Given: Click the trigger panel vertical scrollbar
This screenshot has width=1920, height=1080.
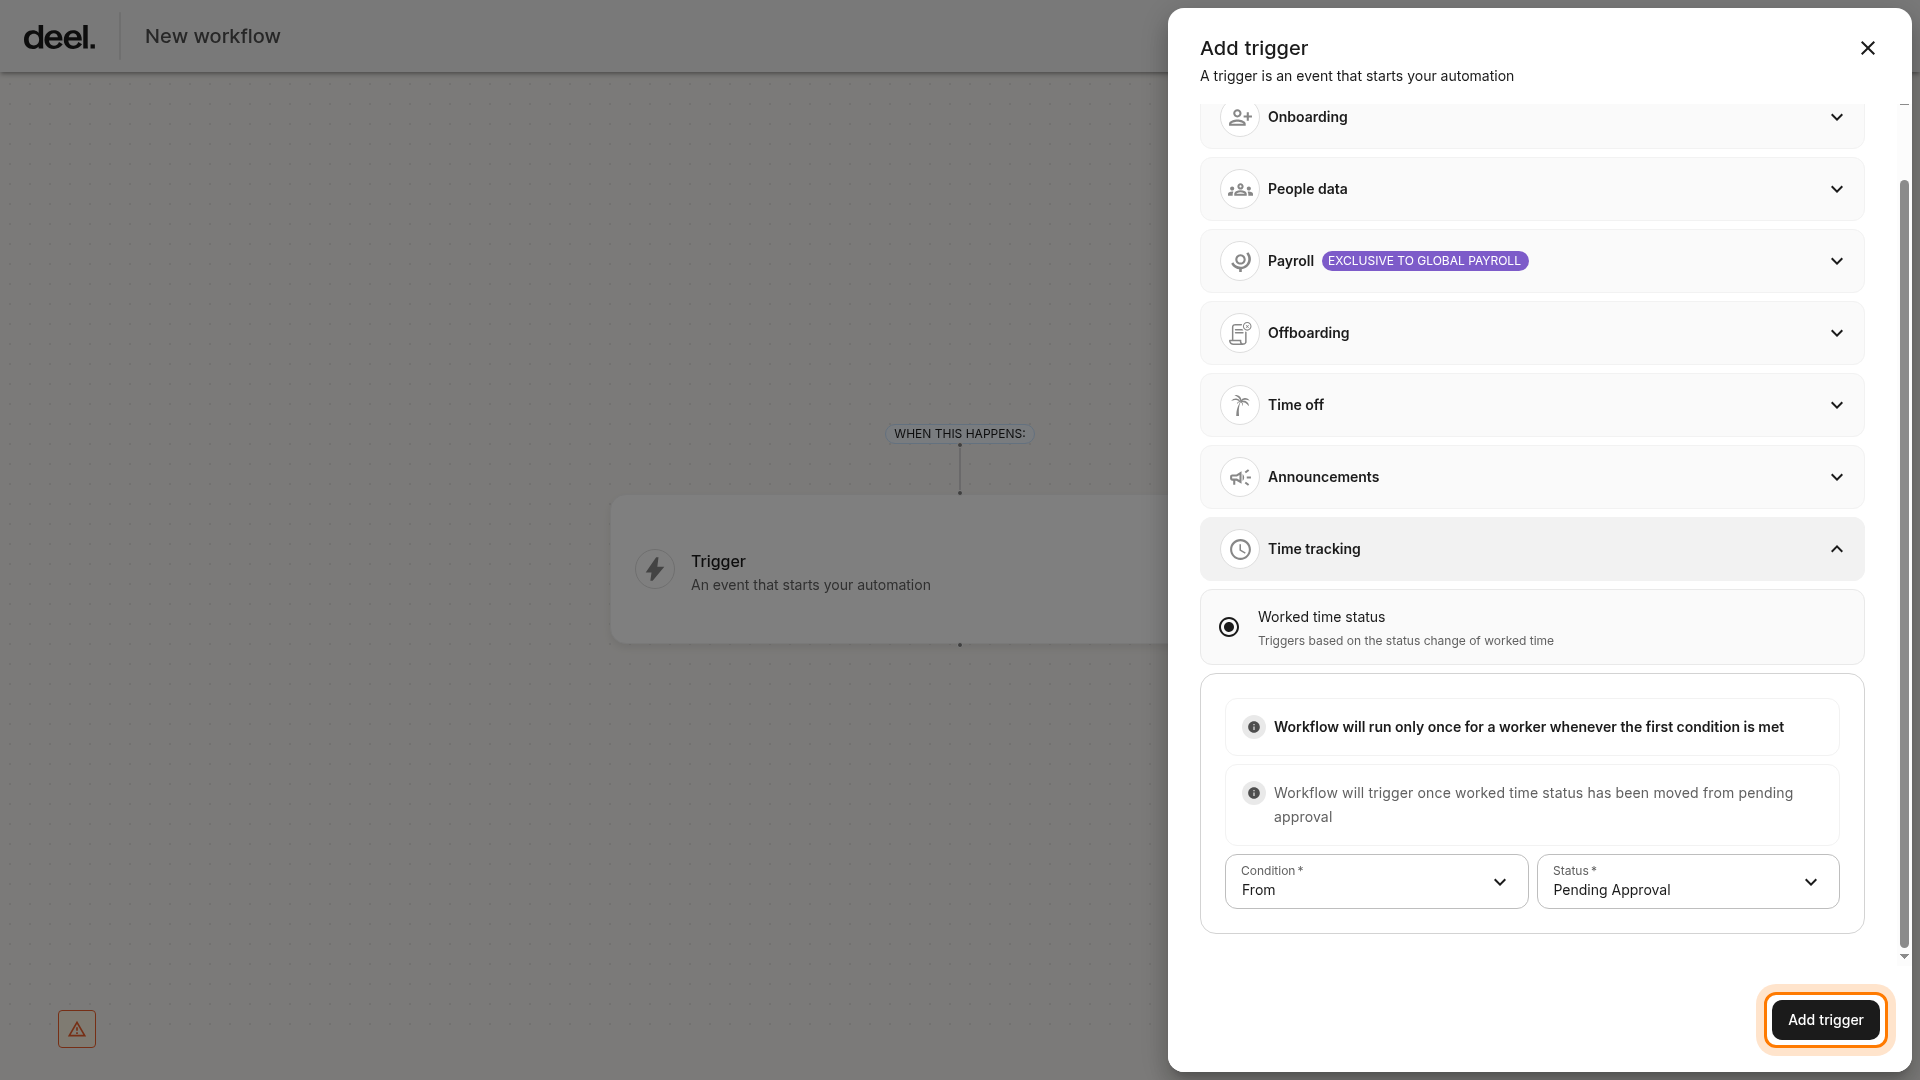Looking at the screenshot, I should (x=1904, y=564).
